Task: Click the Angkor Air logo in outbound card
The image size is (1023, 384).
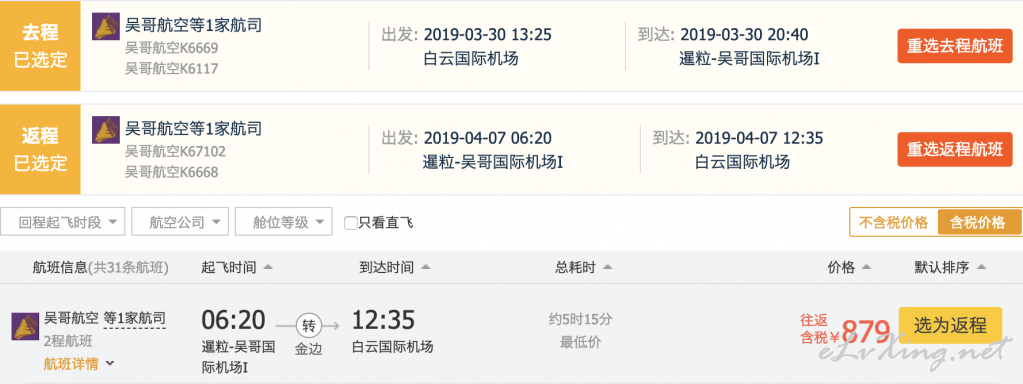Action: click(x=105, y=27)
